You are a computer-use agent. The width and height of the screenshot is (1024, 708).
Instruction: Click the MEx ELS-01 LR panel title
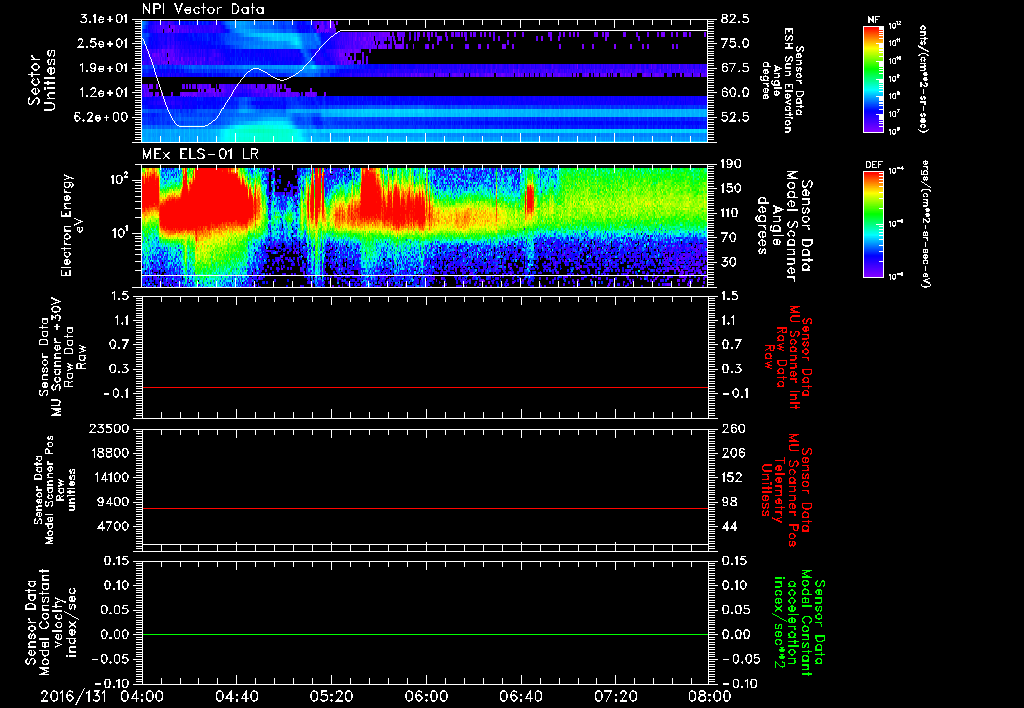[x=201, y=155]
